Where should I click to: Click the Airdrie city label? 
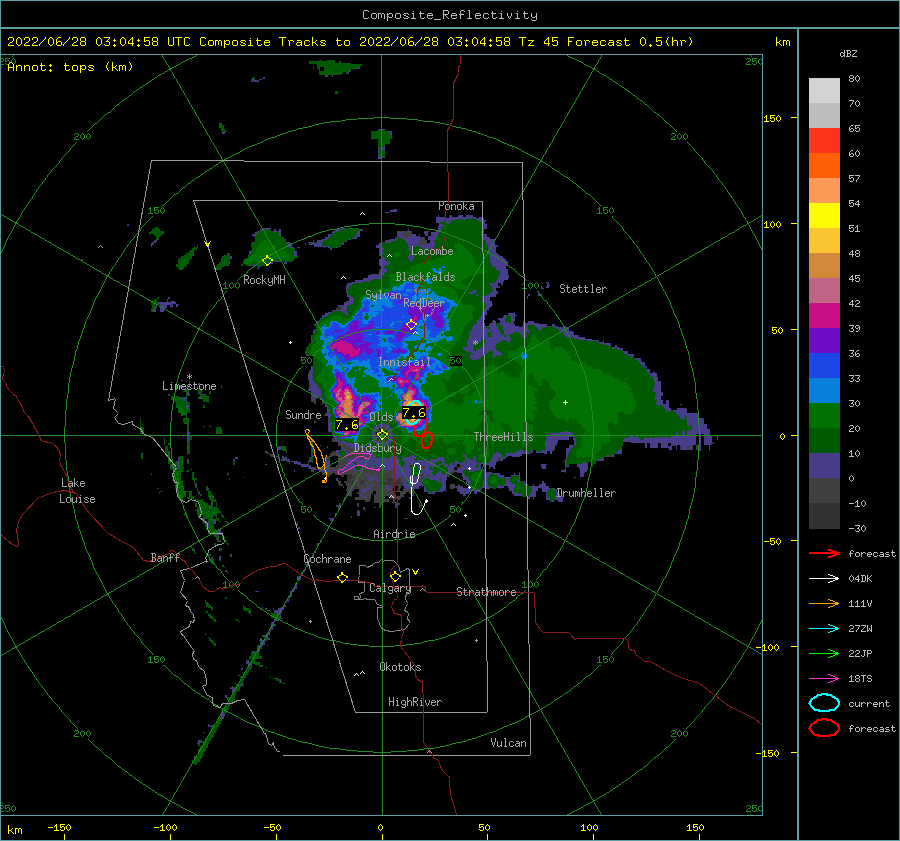point(394,534)
